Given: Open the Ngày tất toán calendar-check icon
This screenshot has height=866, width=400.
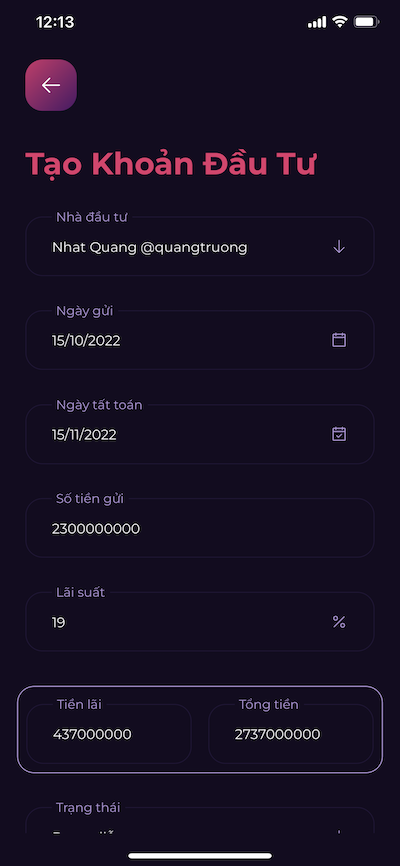Looking at the screenshot, I should [339, 434].
